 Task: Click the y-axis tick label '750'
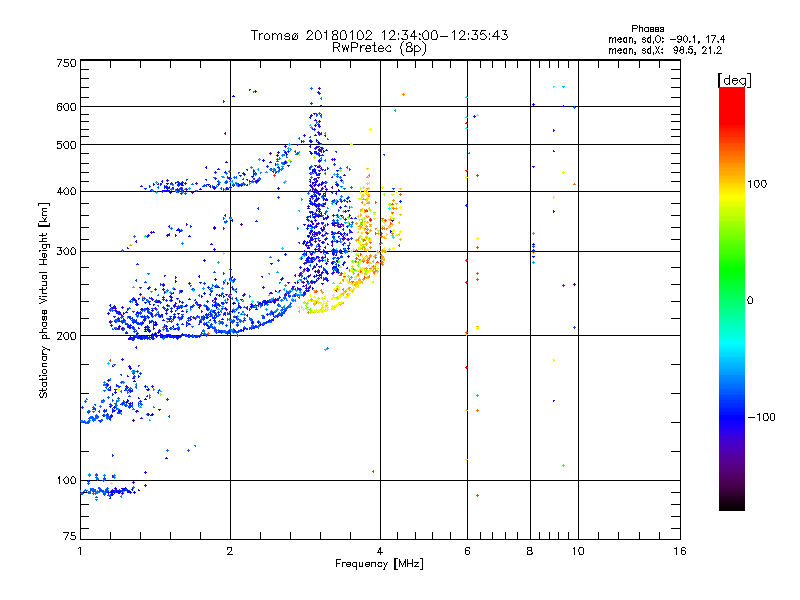pyautogui.click(x=66, y=63)
